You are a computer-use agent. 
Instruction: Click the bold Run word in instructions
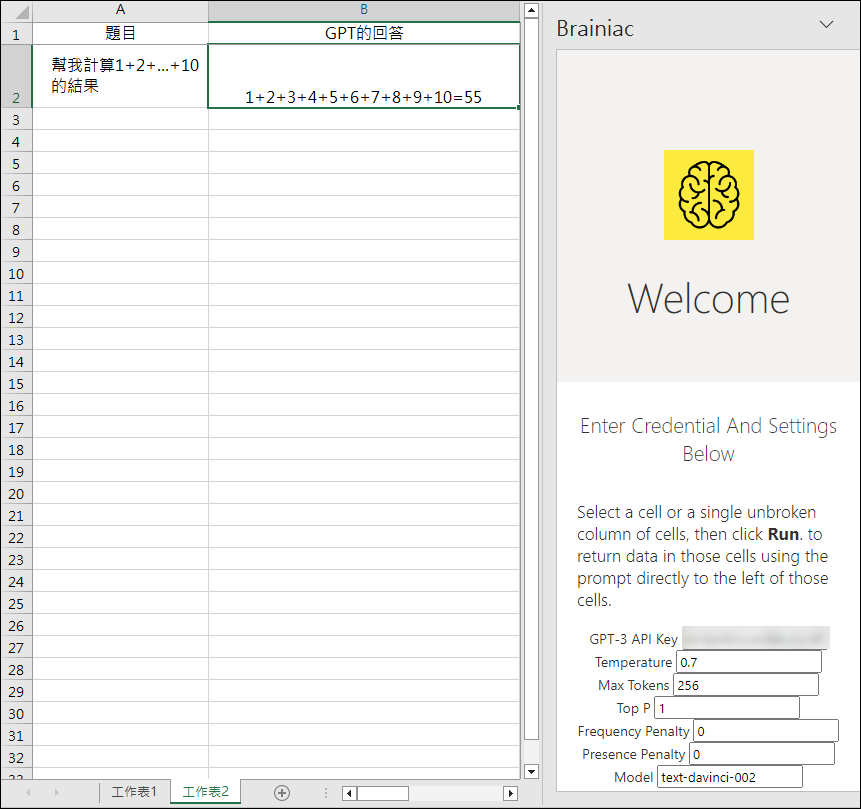(783, 534)
